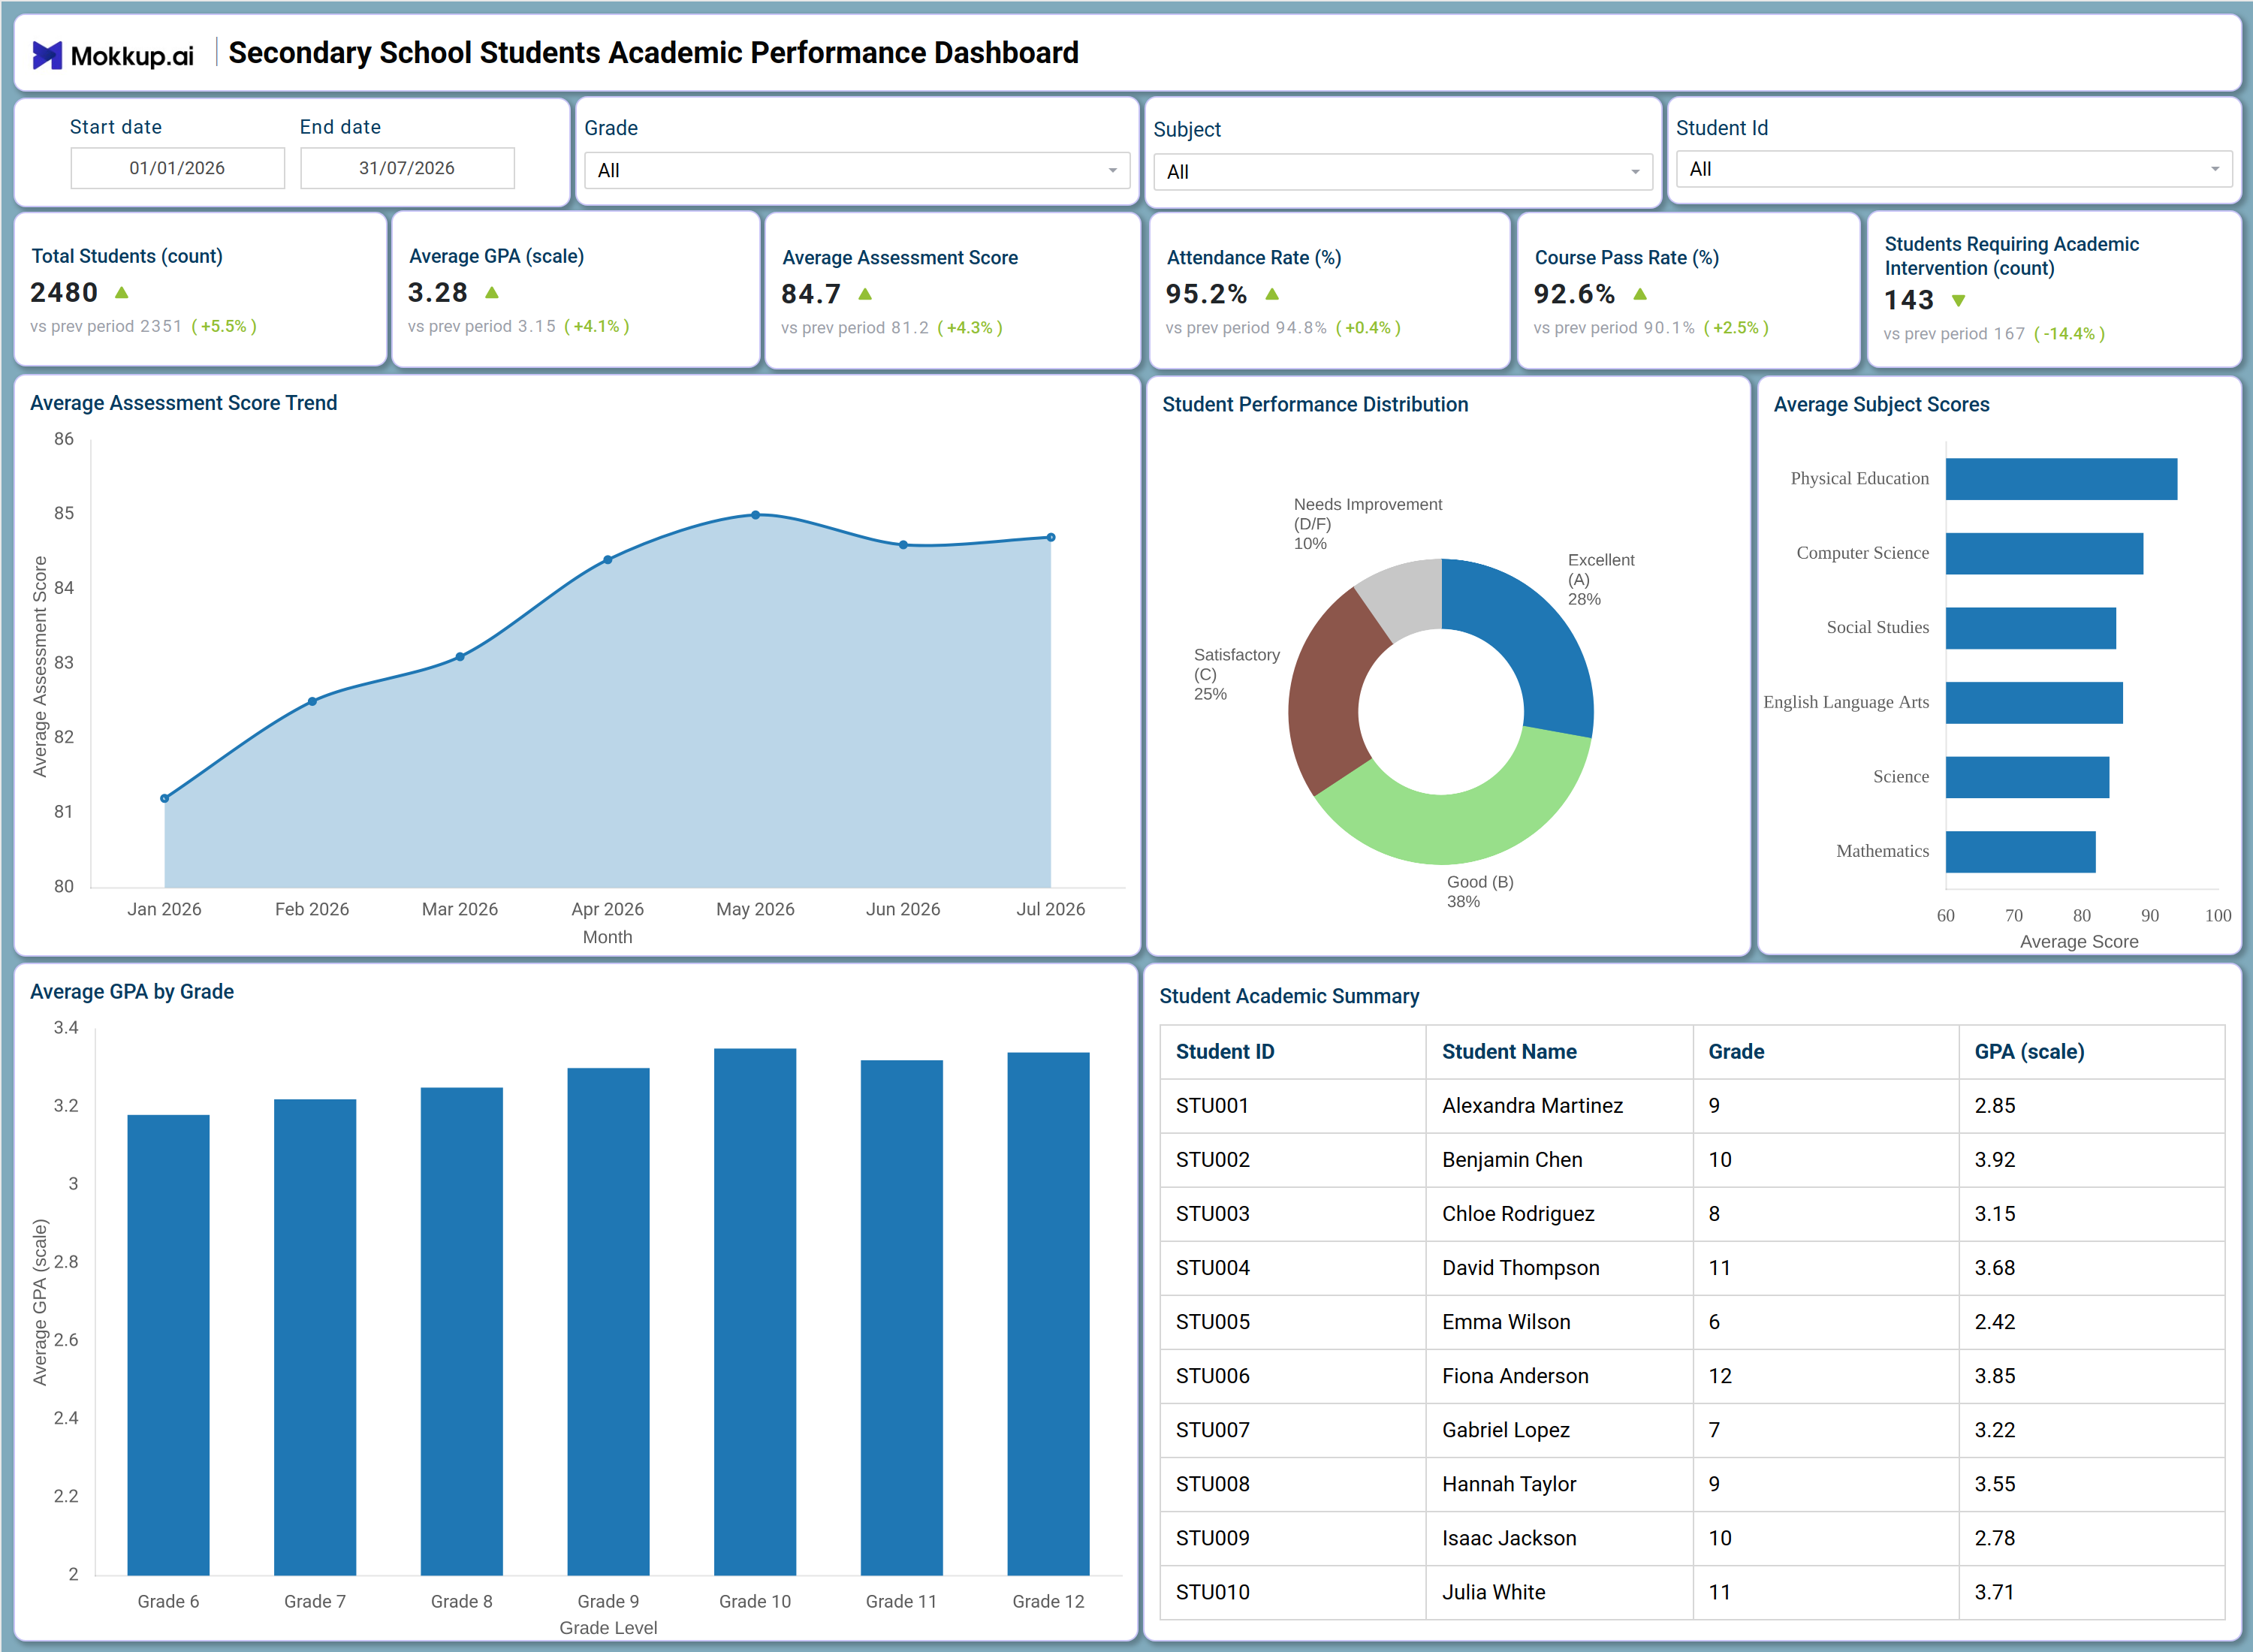Click the Average Assessment Score Trend title
This screenshot has width=2253, height=1652.
click(183, 403)
